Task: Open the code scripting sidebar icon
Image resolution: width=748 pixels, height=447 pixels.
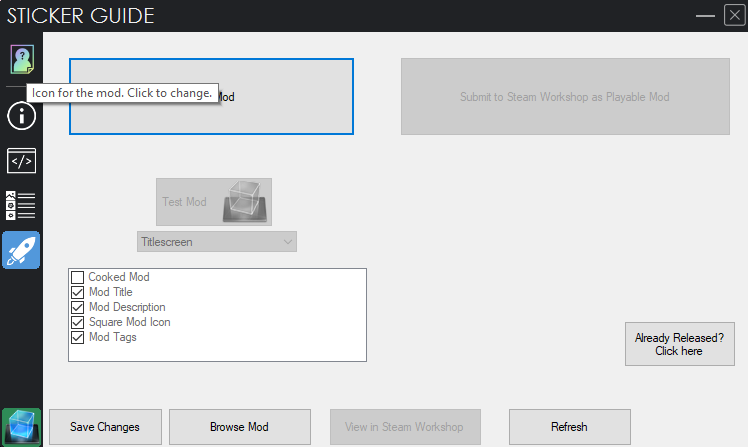Action: [21, 160]
